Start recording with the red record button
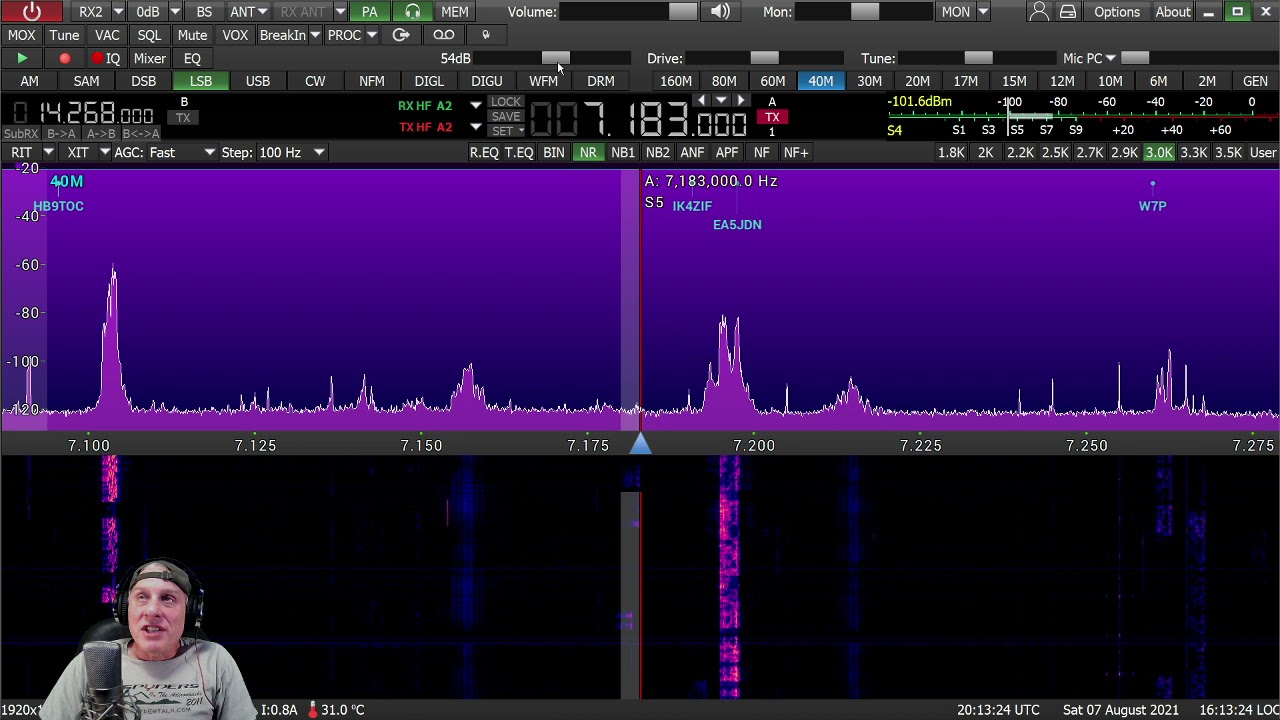 (64, 58)
